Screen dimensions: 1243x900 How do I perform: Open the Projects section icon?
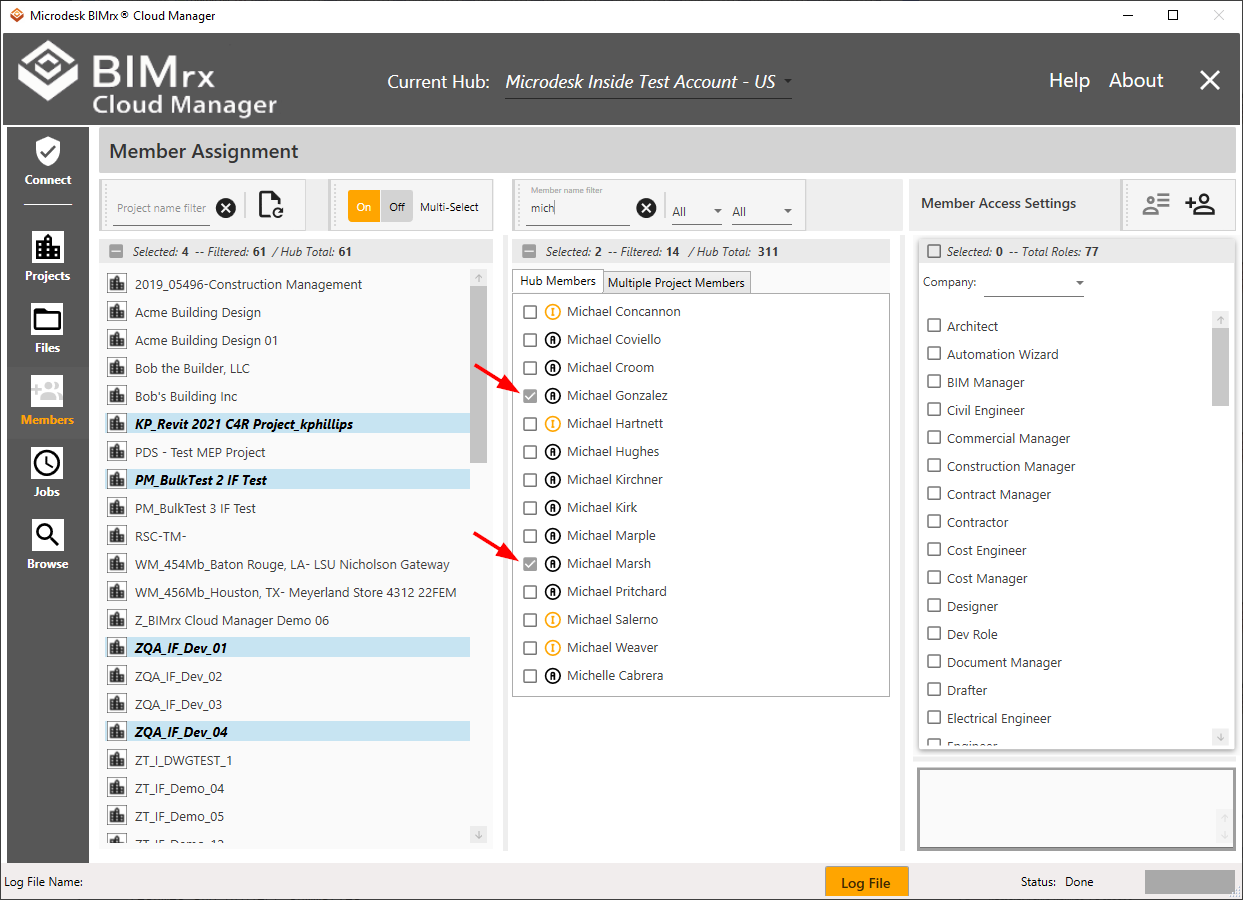48,256
